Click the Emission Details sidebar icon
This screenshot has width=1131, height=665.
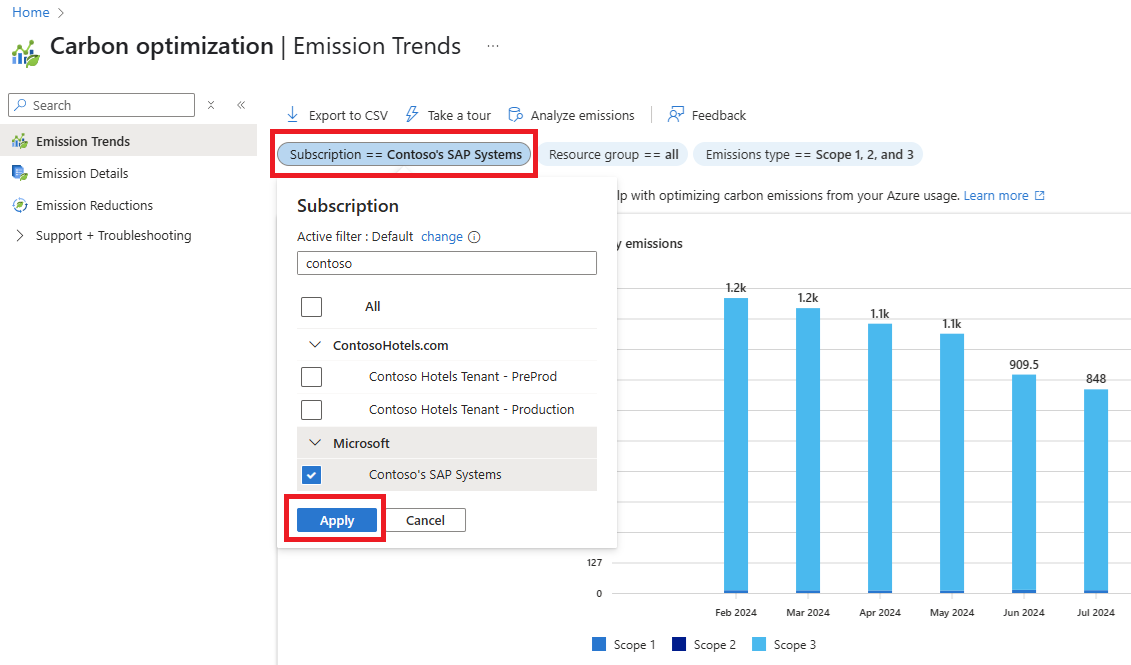pos(19,173)
